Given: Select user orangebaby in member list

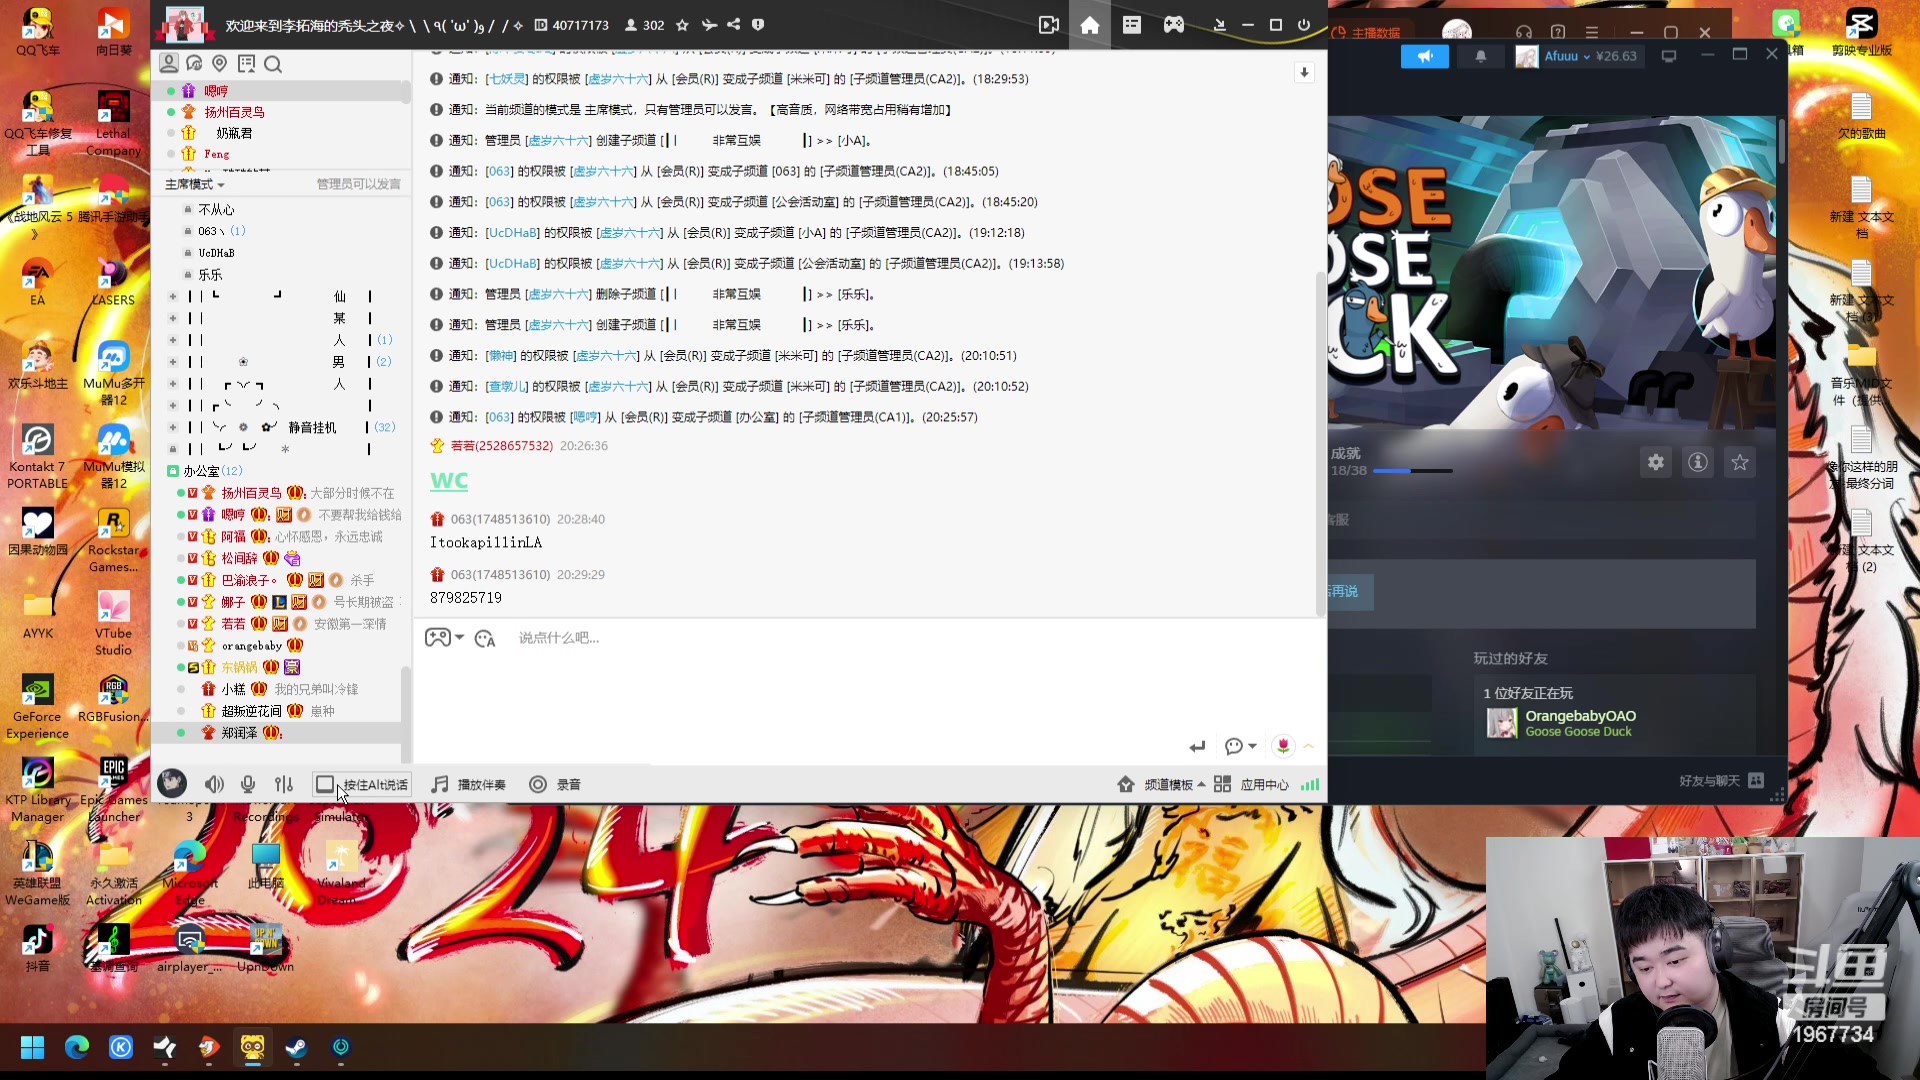Looking at the screenshot, I should [x=252, y=646].
